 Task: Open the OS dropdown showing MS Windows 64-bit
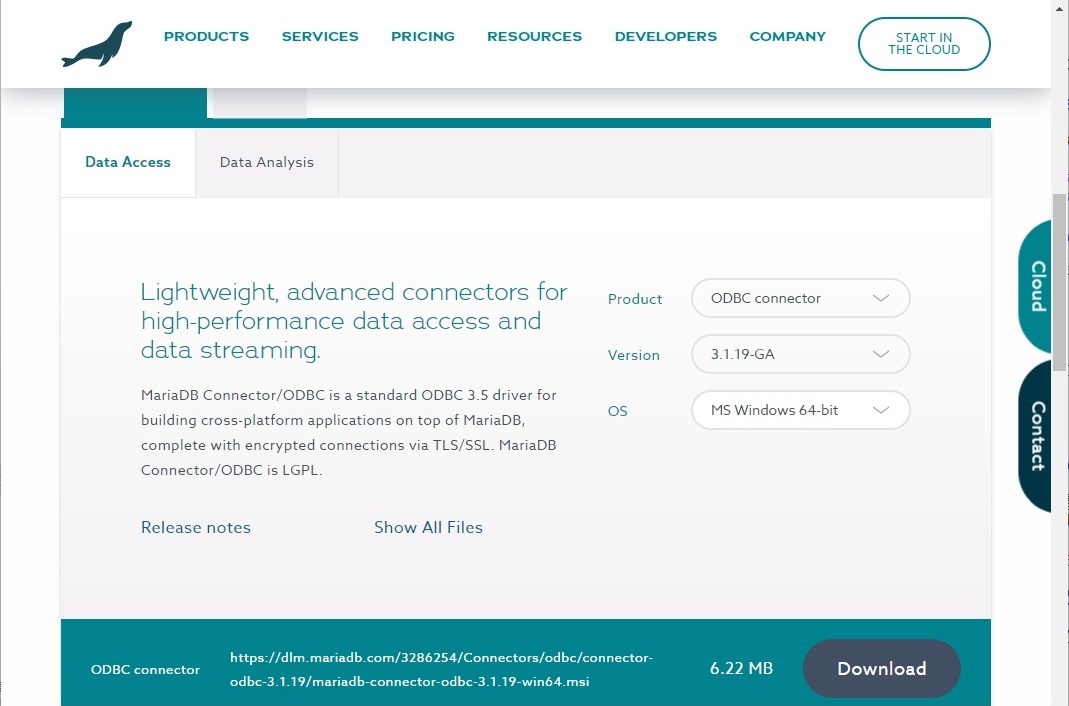click(x=800, y=410)
